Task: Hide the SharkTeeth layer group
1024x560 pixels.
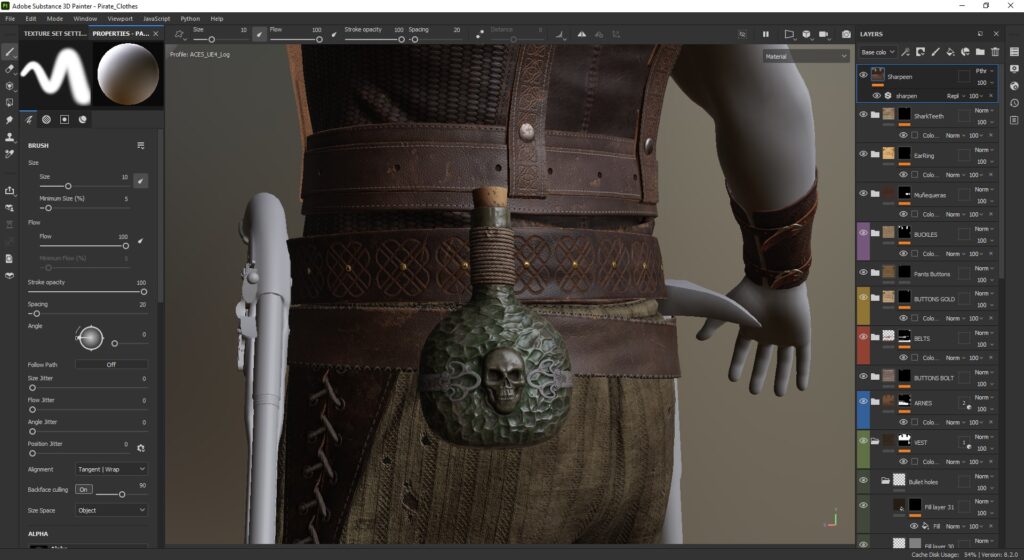Action: (863, 115)
